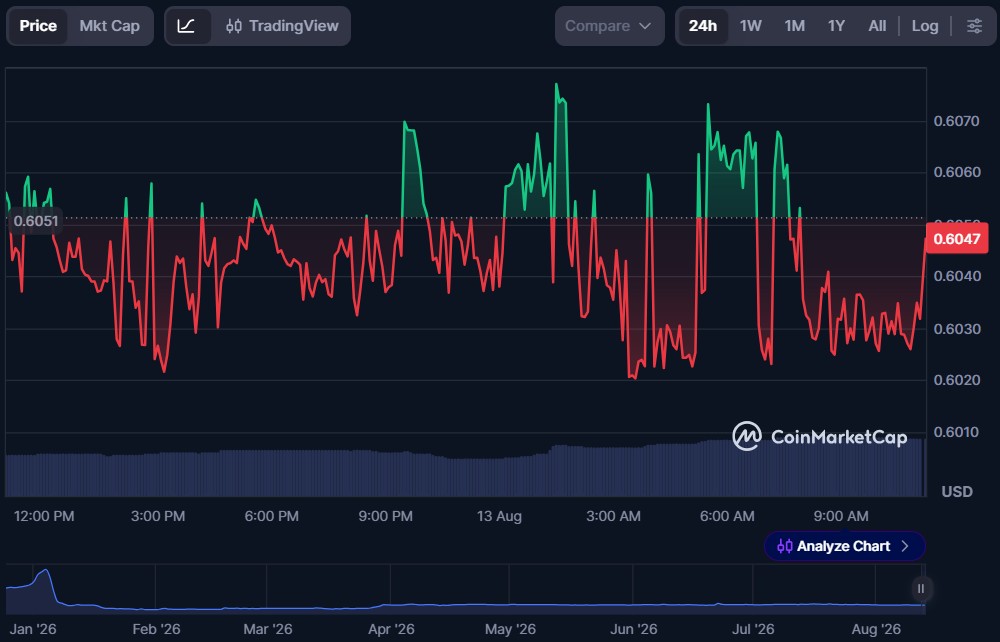Click the red 0.6047 current price label
The image size is (1000, 642).
click(x=956, y=238)
